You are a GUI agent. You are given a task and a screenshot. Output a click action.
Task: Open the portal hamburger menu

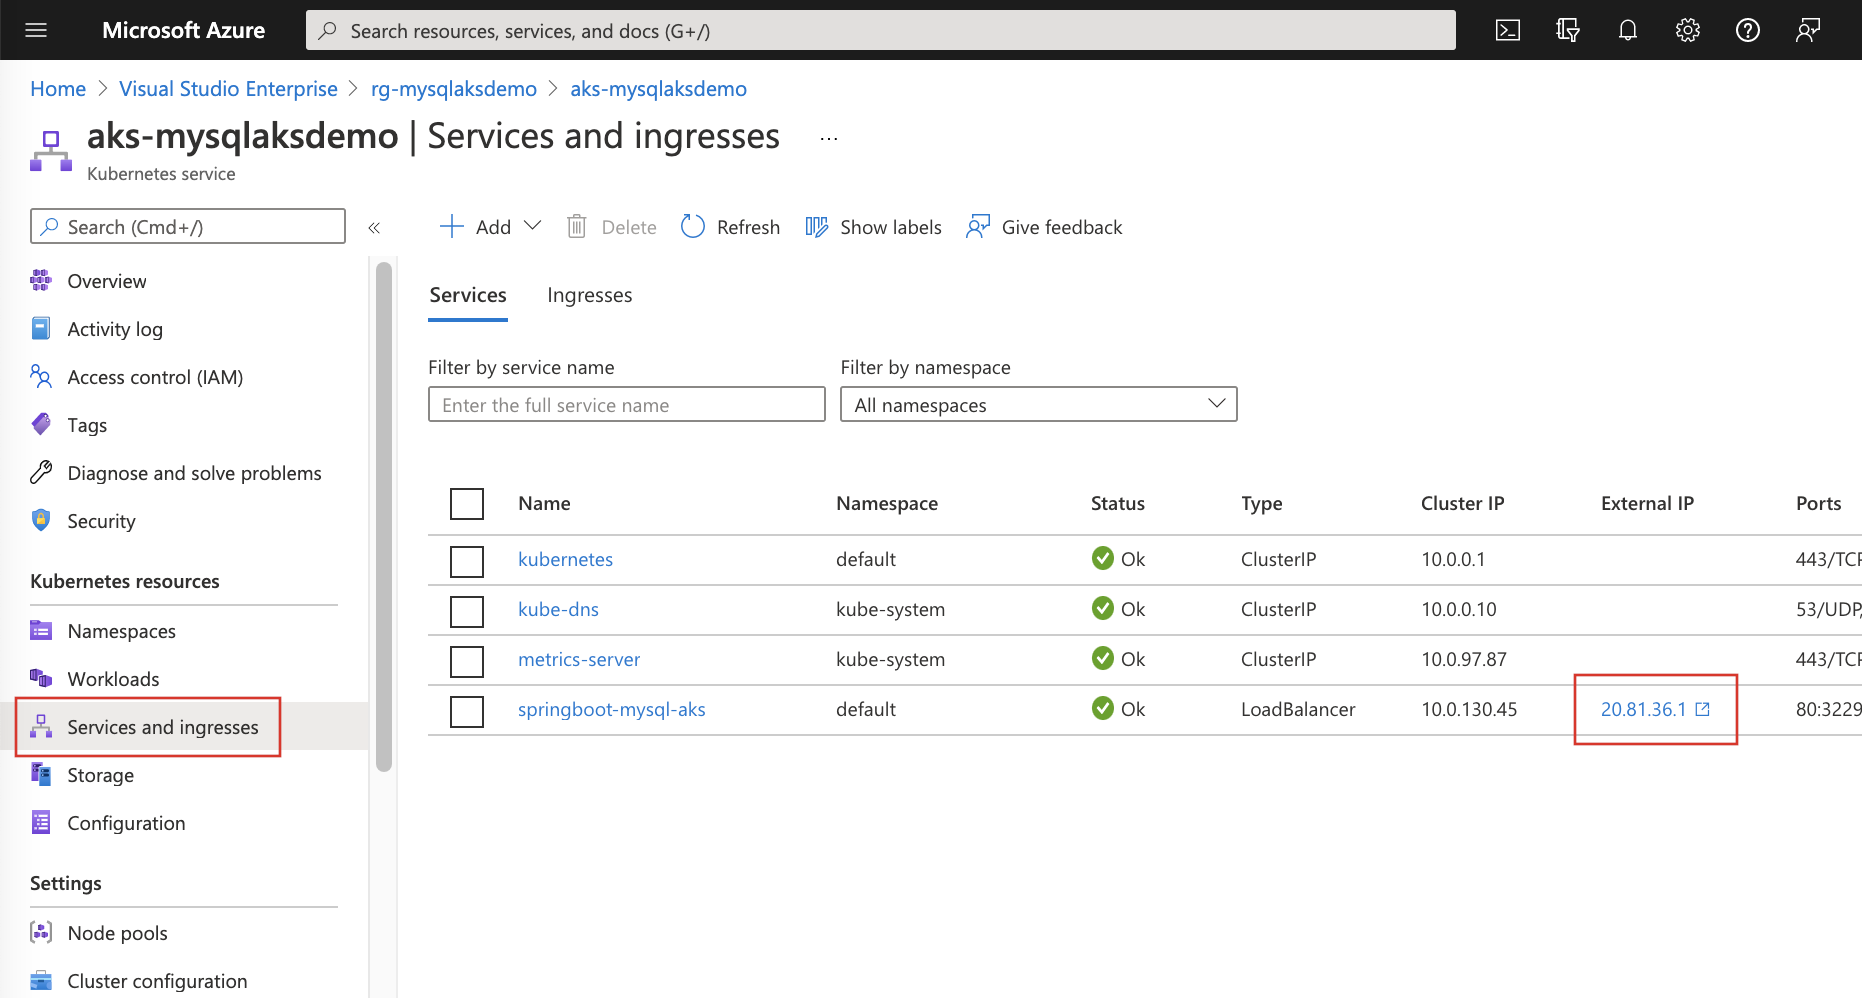coord(36,30)
